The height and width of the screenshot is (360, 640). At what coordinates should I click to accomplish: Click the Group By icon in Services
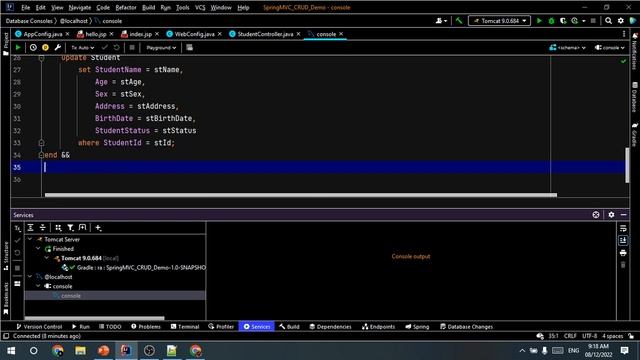[58, 228]
